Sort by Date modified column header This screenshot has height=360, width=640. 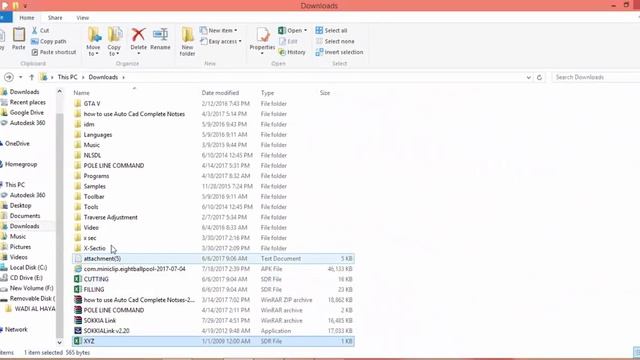pos(220,93)
